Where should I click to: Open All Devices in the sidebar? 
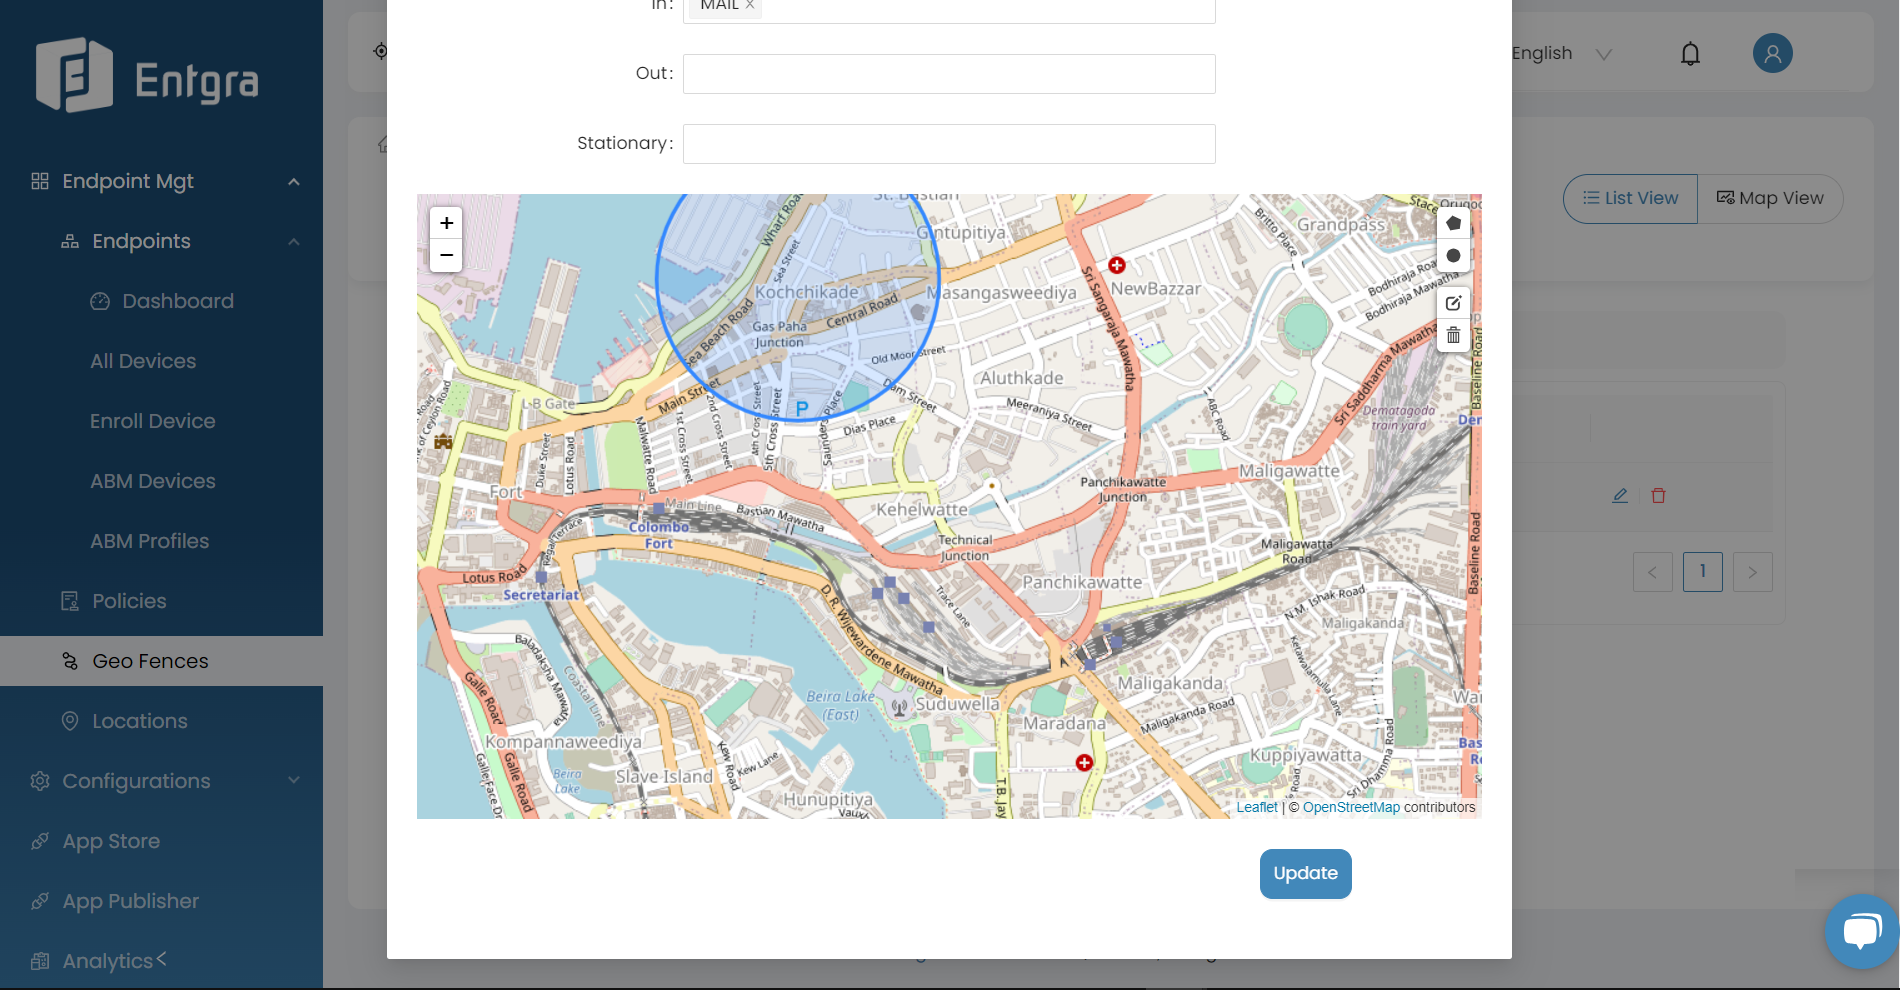click(143, 361)
